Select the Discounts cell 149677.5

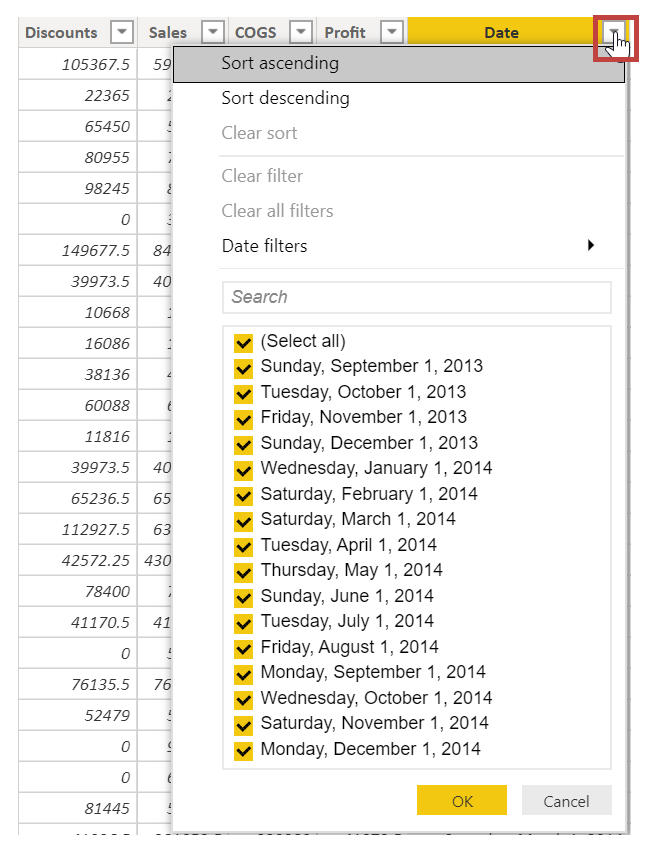pos(78,250)
